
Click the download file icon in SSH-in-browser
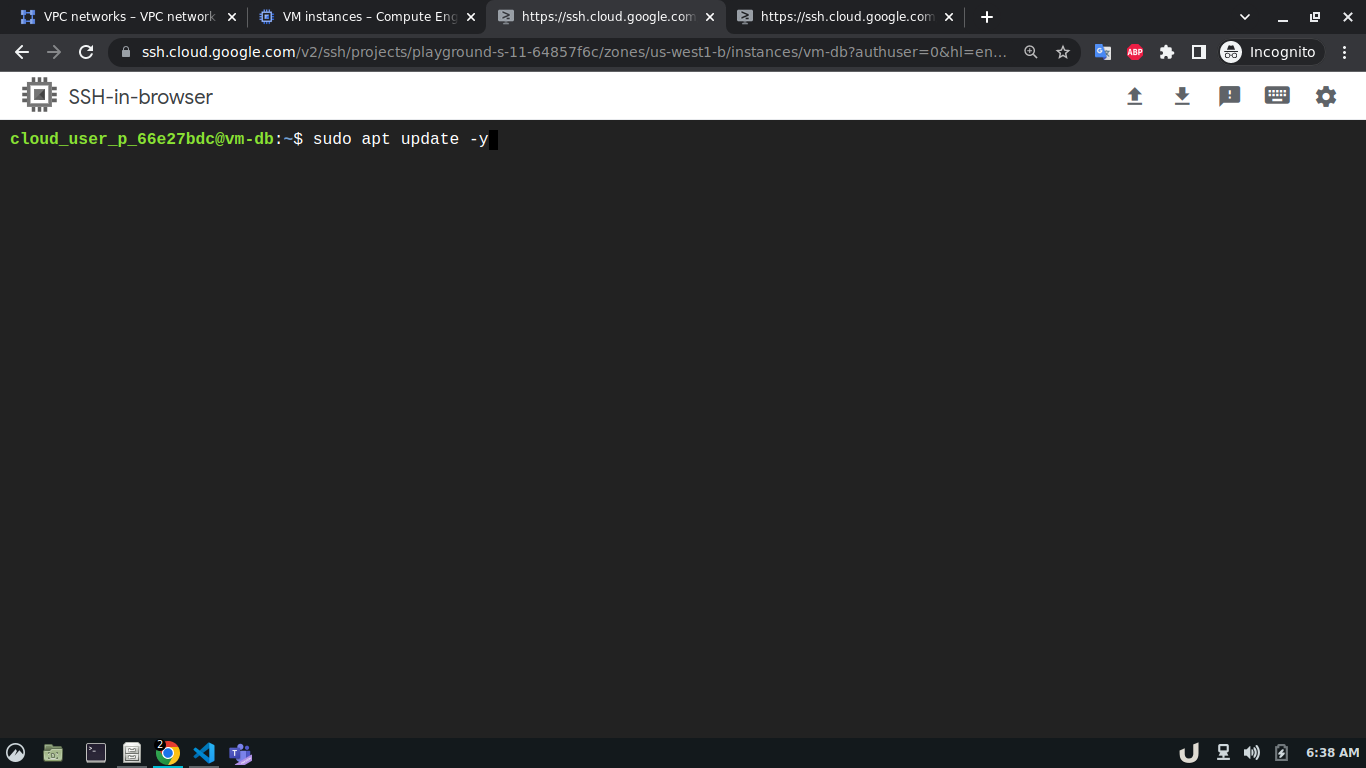pyautogui.click(x=1182, y=96)
